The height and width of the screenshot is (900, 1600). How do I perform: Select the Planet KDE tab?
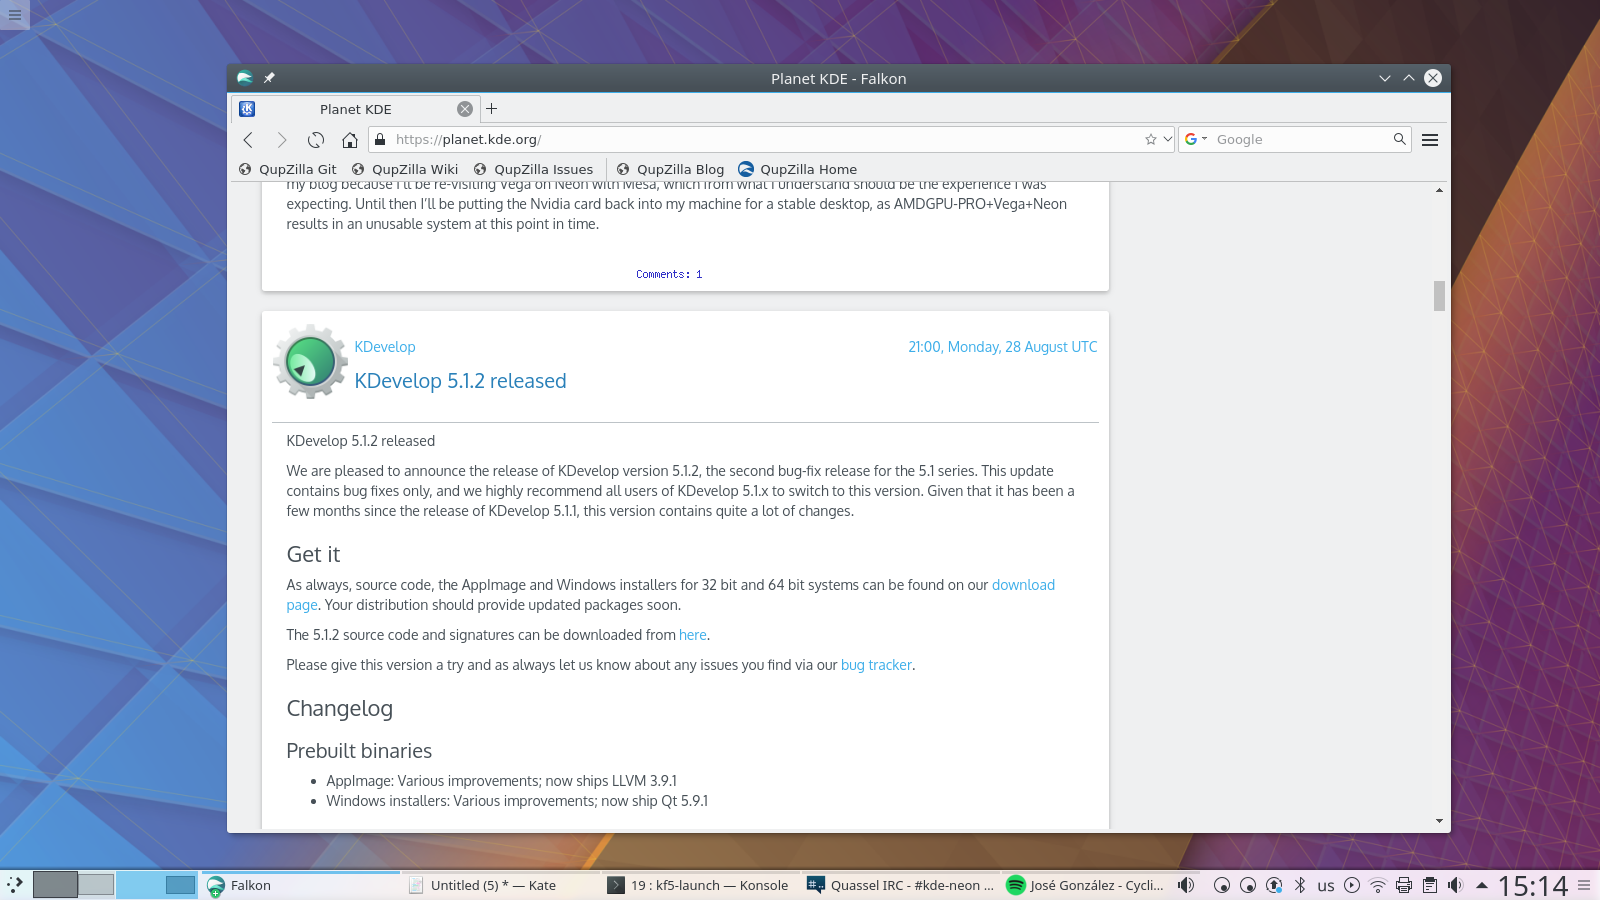(x=355, y=109)
